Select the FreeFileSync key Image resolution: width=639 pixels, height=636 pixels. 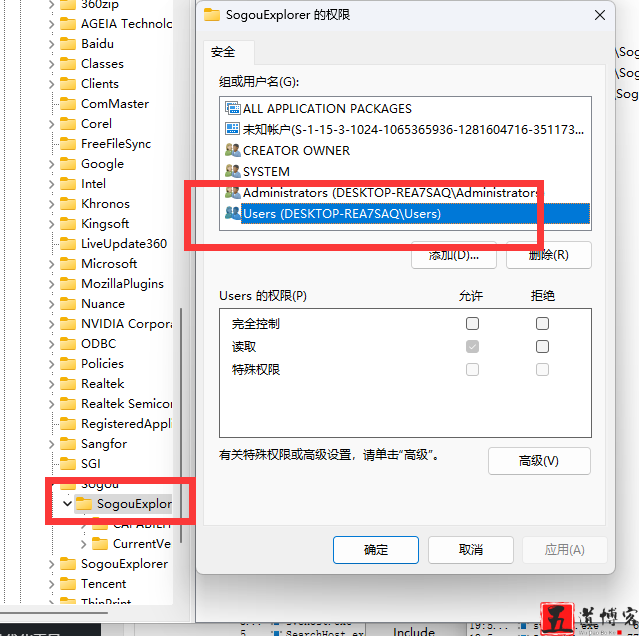[x=116, y=143]
